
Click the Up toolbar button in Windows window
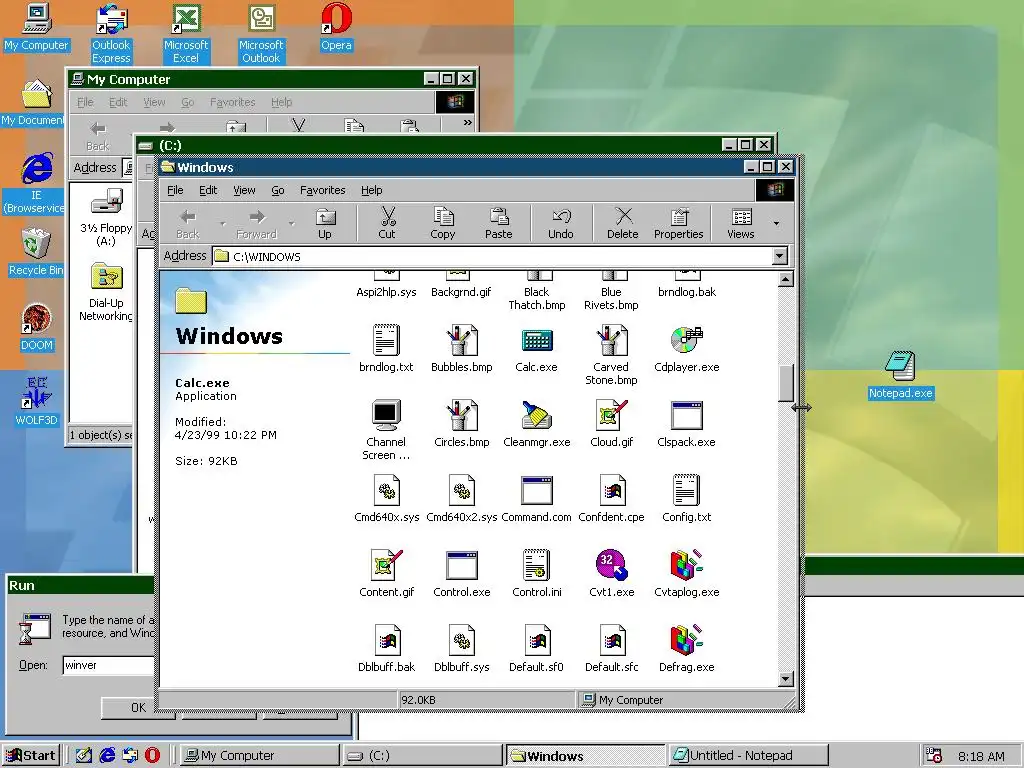tap(325, 224)
